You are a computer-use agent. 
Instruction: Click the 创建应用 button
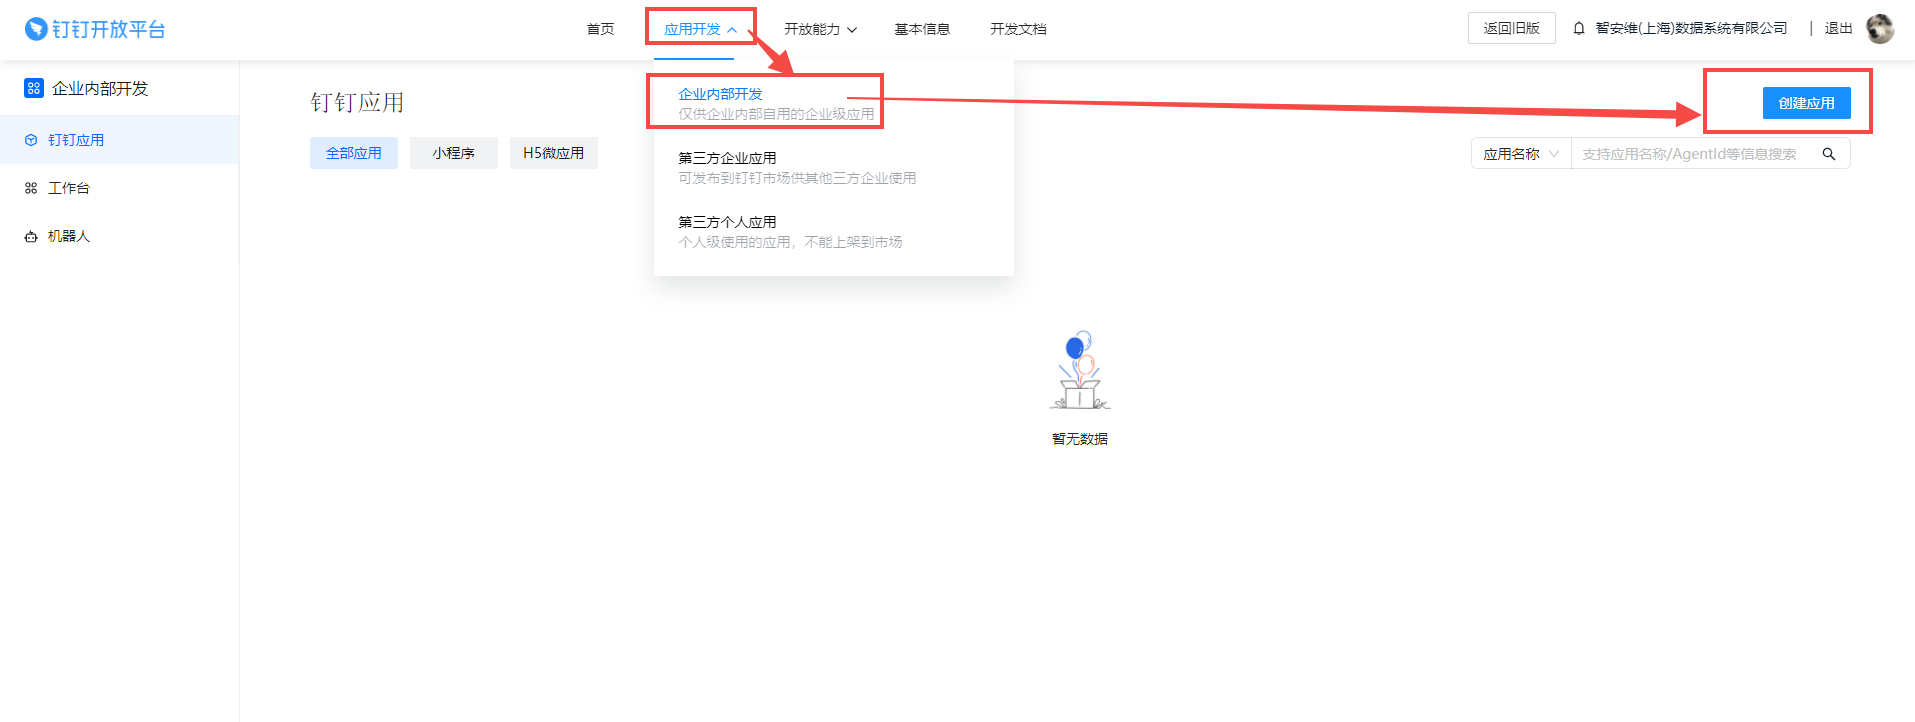click(x=1806, y=103)
